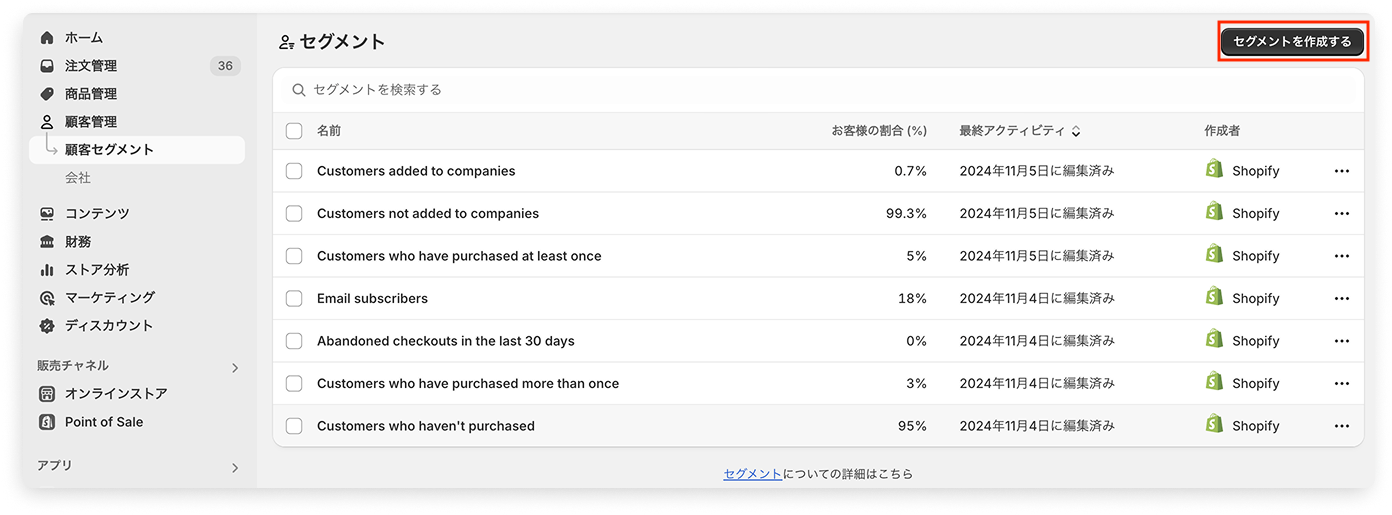Image resolution: width=1392 pixels, height=515 pixels.
Task: Expand the アプリ section chevron
Action: 235,467
